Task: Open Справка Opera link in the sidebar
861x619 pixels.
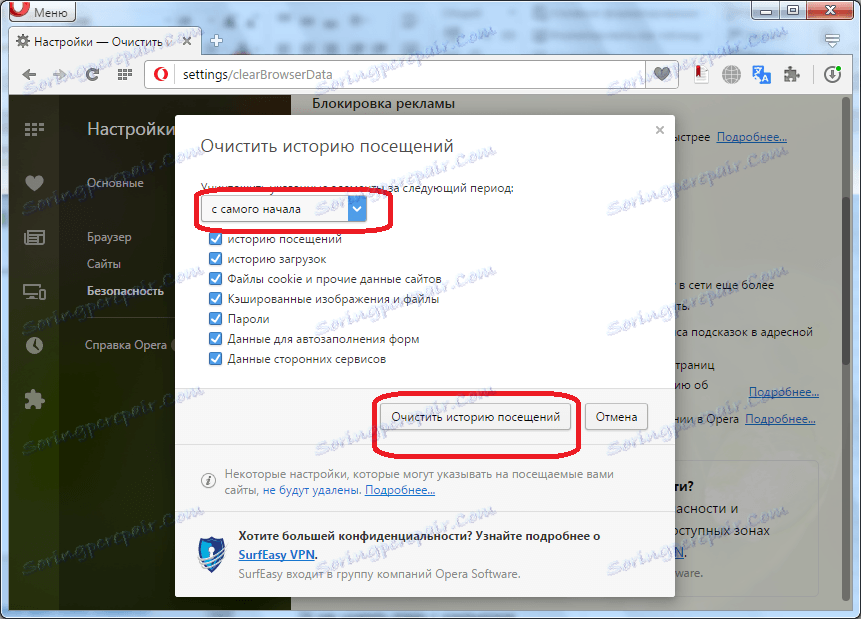Action: pyautogui.click(x=126, y=345)
